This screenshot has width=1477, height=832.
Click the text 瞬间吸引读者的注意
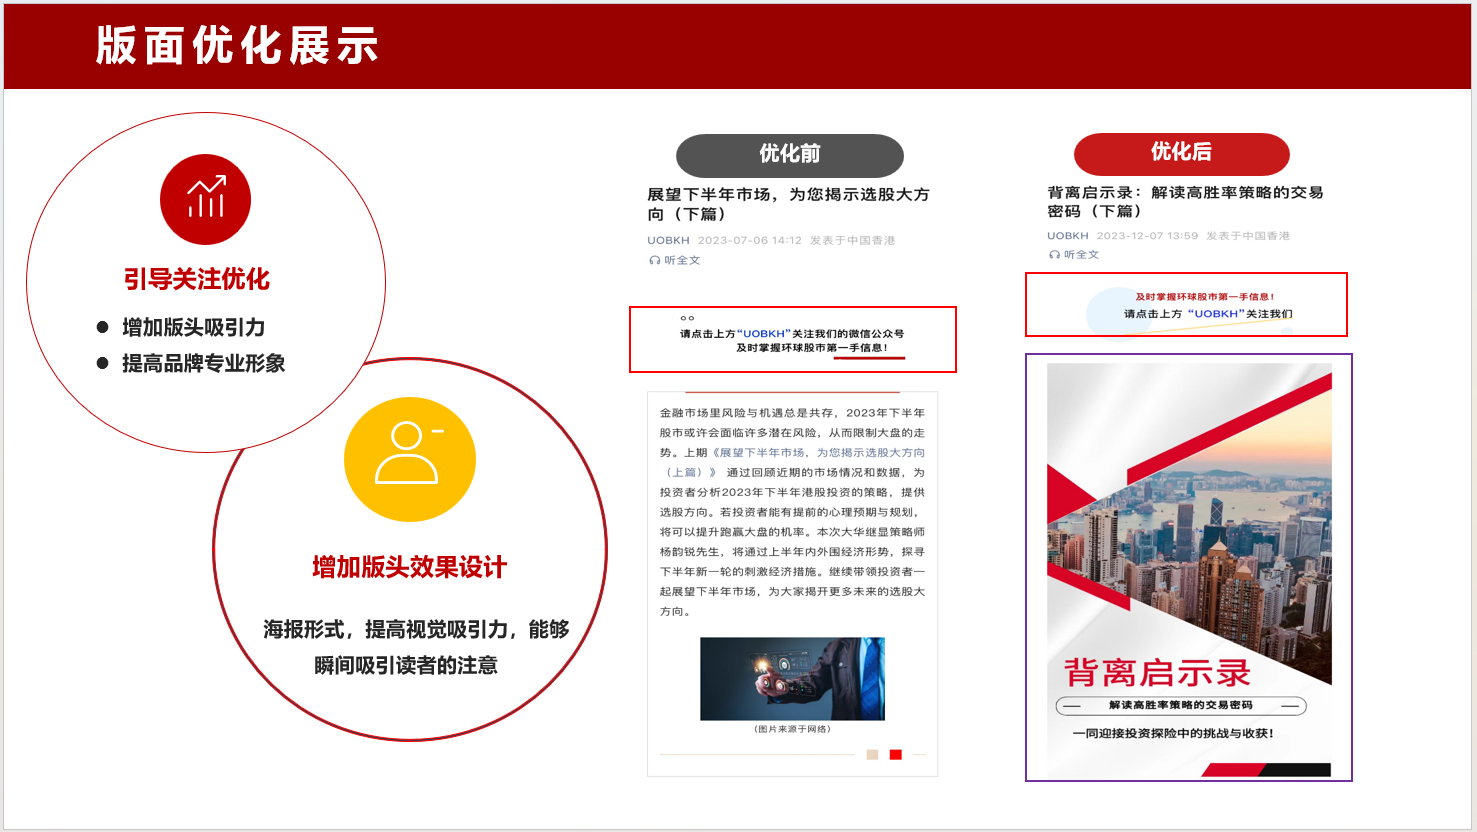coord(406,665)
